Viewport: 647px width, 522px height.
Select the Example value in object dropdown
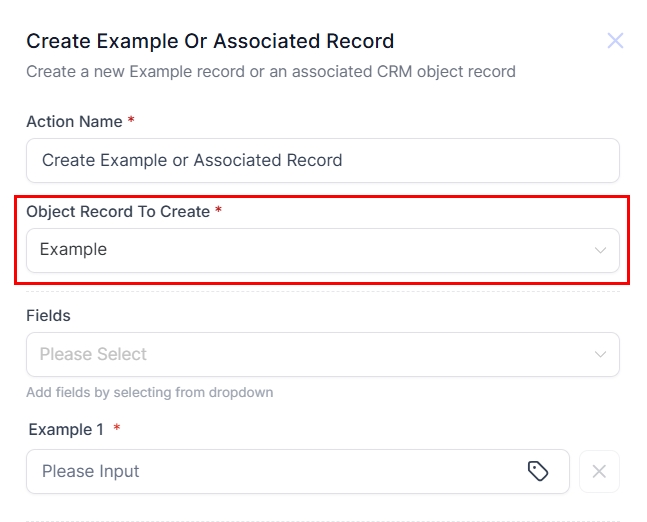(74, 250)
